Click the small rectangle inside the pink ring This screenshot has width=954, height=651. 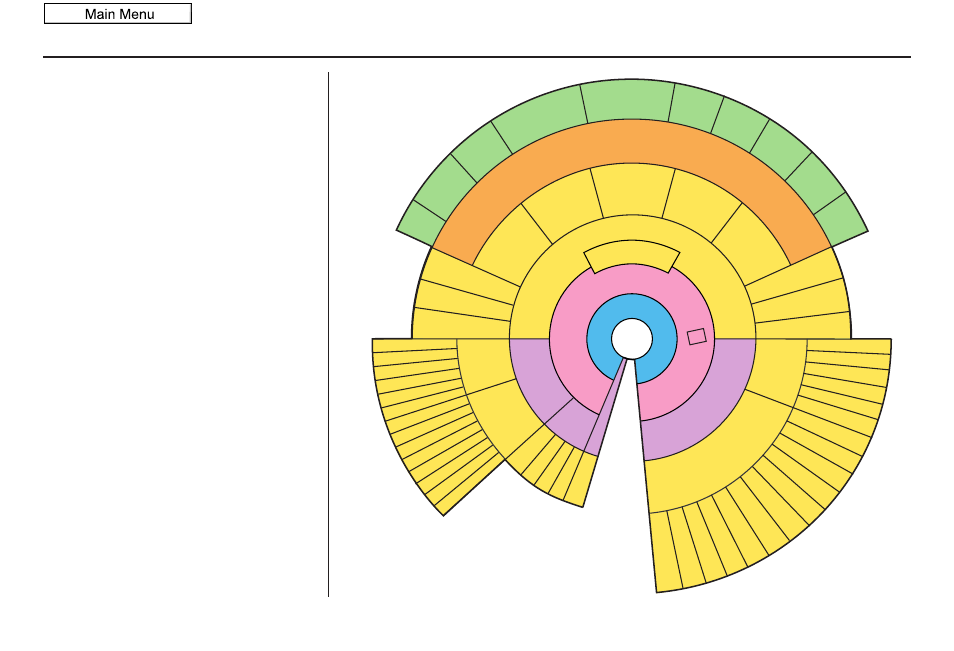pyautogui.click(x=697, y=336)
